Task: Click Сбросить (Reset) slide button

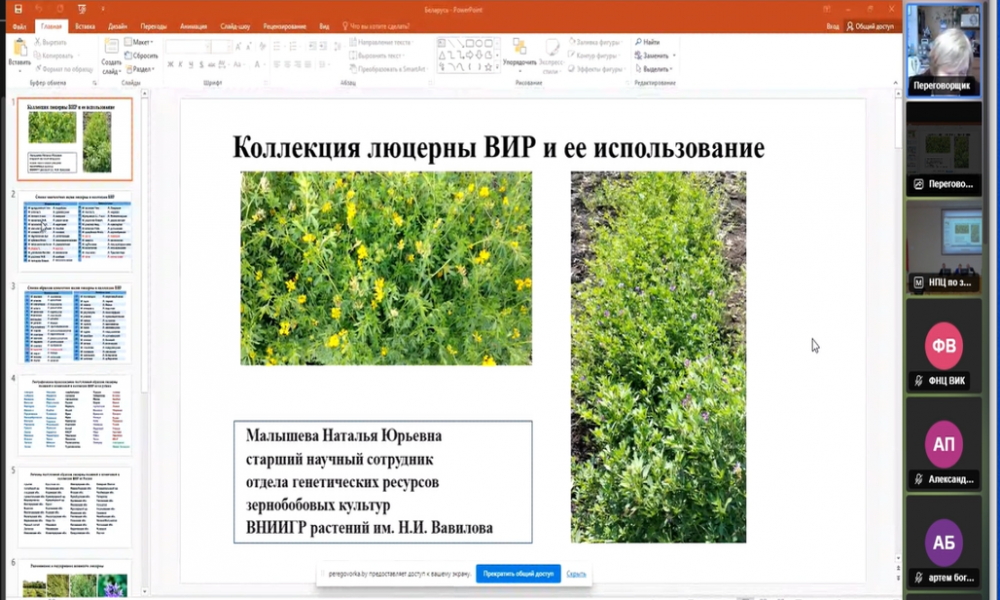Action: [141, 55]
